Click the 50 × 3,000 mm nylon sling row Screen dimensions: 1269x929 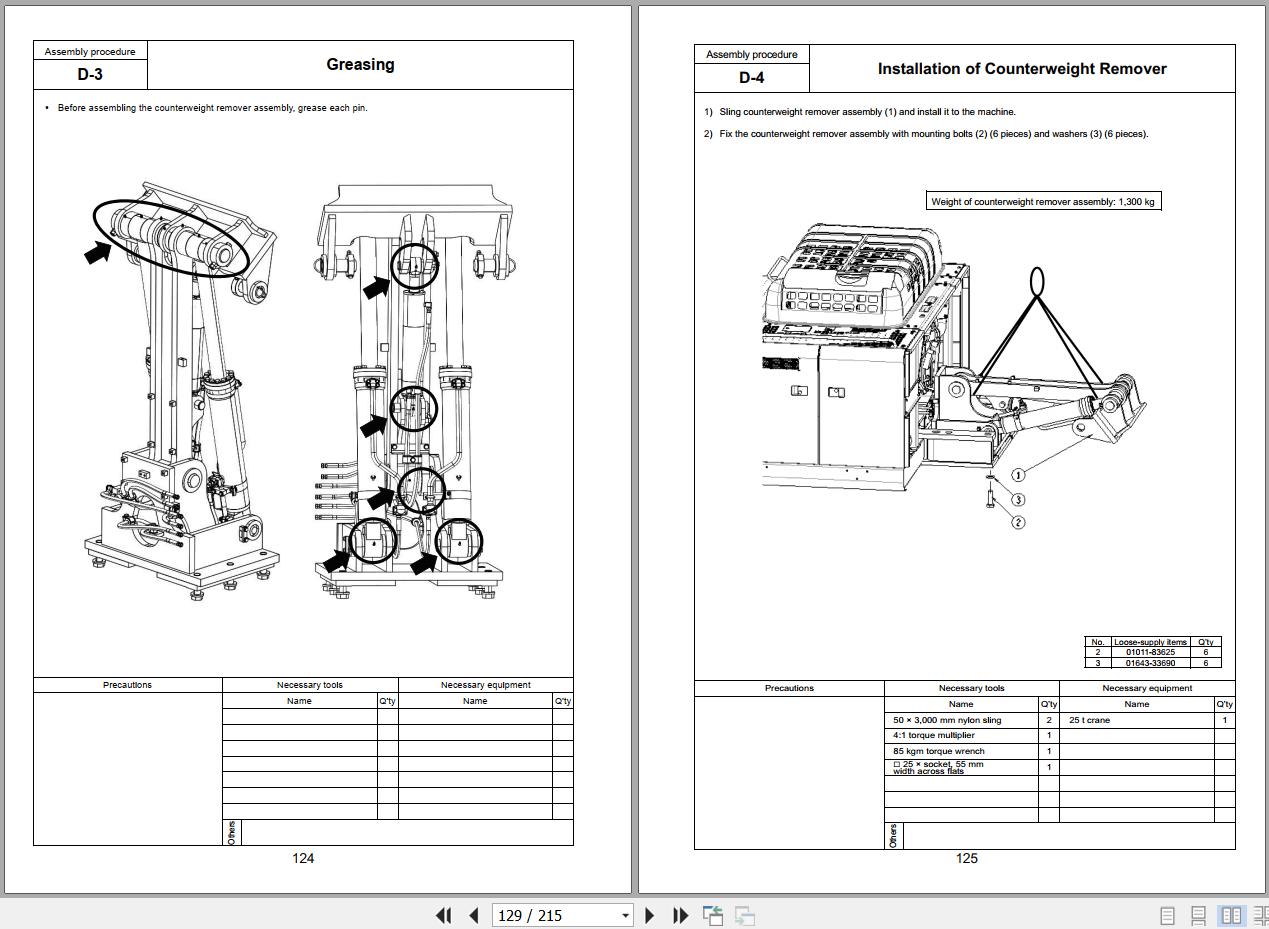coord(946,720)
